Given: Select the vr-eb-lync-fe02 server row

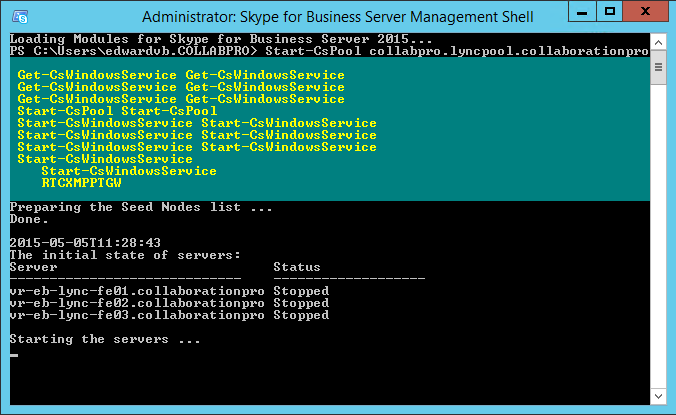Looking at the screenshot, I should pyautogui.click(x=169, y=303).
